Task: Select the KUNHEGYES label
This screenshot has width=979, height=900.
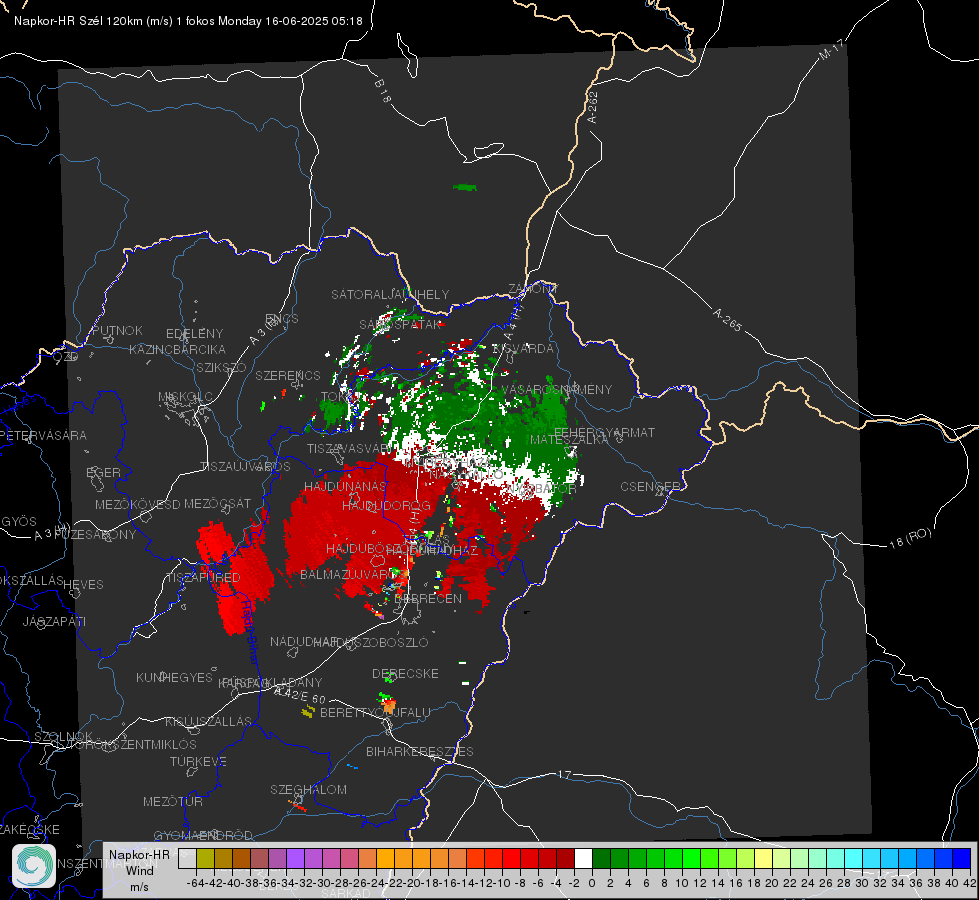Action: [174, 678]
